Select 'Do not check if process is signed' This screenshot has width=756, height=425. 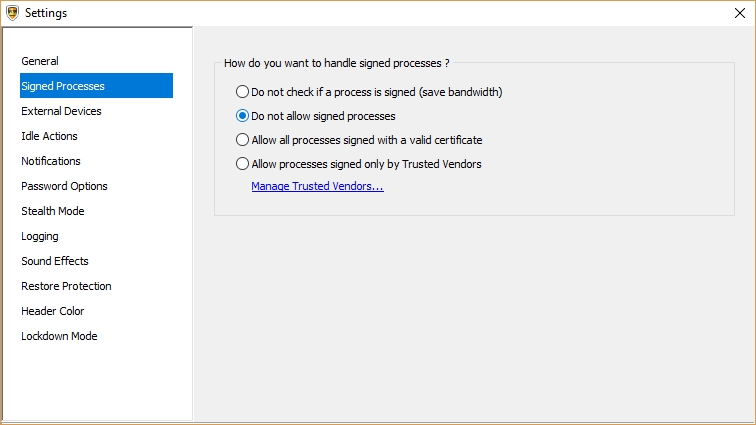tap(242, 92)
